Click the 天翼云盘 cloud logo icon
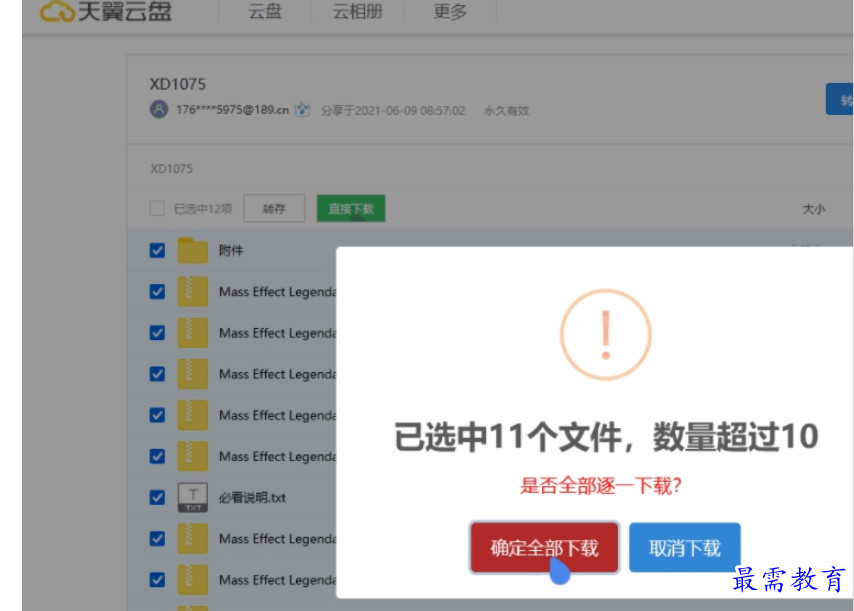 pyautogui.click(x=56, y=12)
